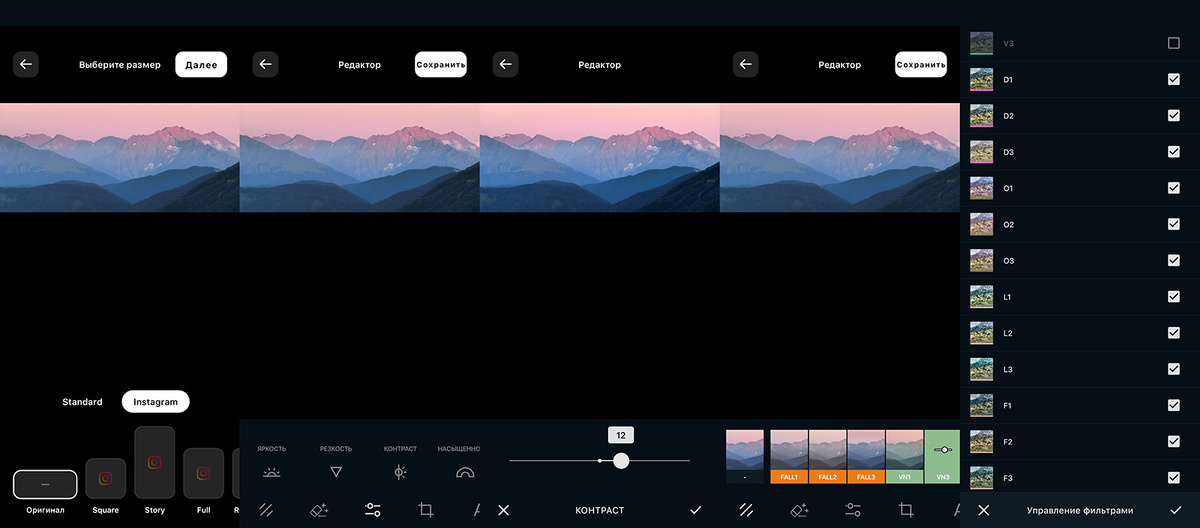1200x528 pixels.
Task: Apply the VN1 filter
Action: click(x=905, y=457)
